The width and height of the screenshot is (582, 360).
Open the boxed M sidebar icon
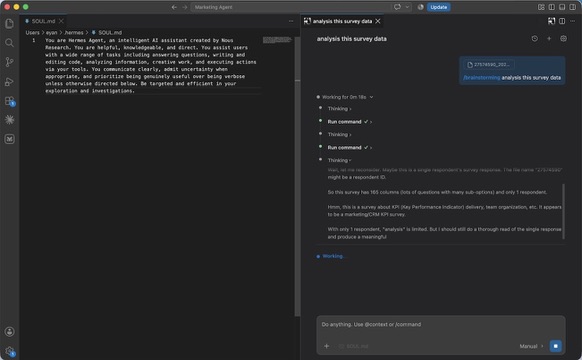(10, 139)
